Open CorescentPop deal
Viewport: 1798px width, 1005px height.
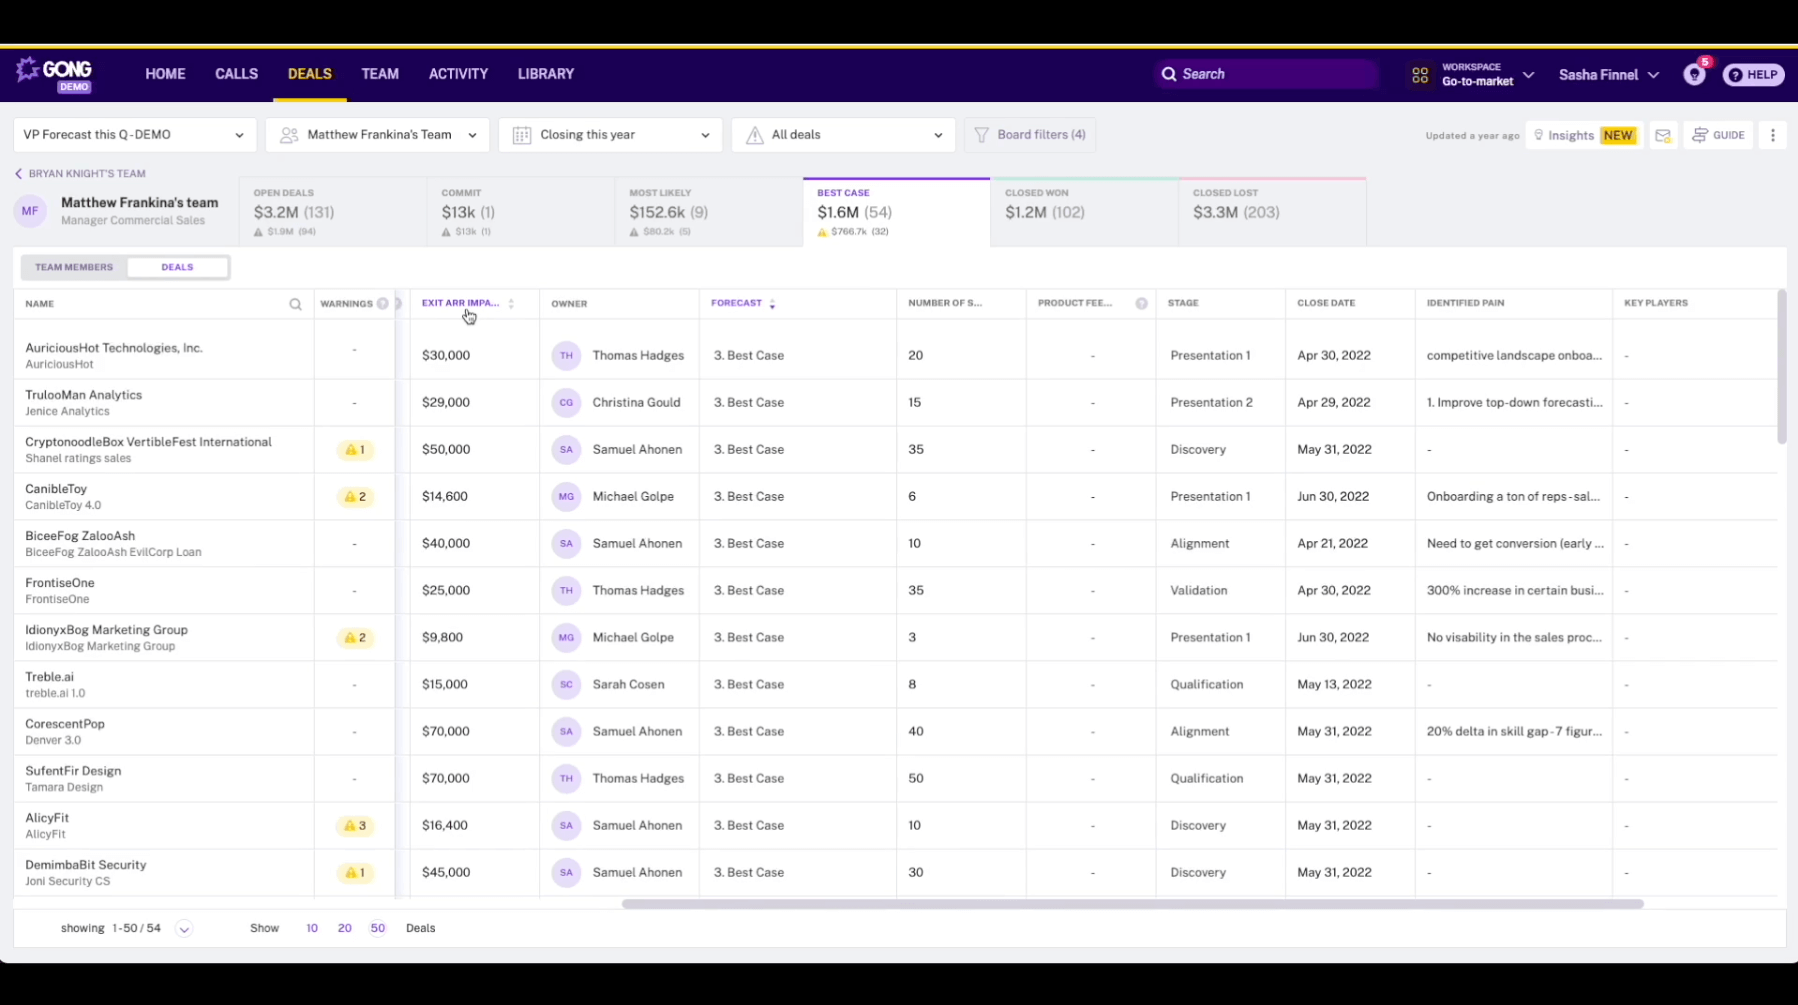pyautogui.click(x=64, y=724)
